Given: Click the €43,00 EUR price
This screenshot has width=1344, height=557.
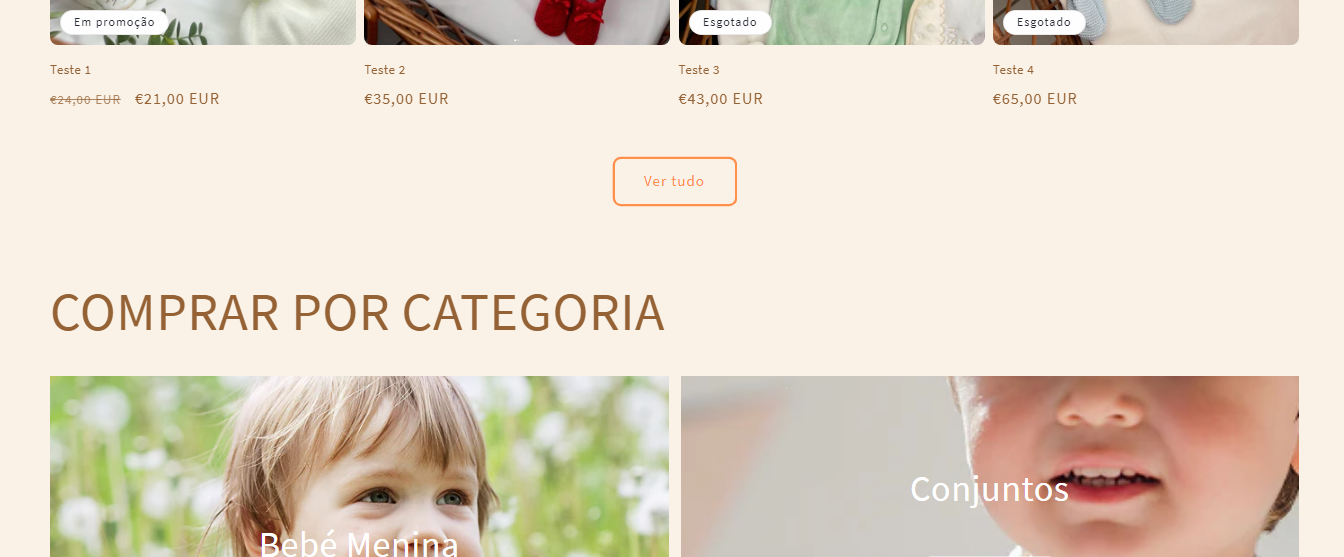Looking at the screenshot, I should pos(721,99).
